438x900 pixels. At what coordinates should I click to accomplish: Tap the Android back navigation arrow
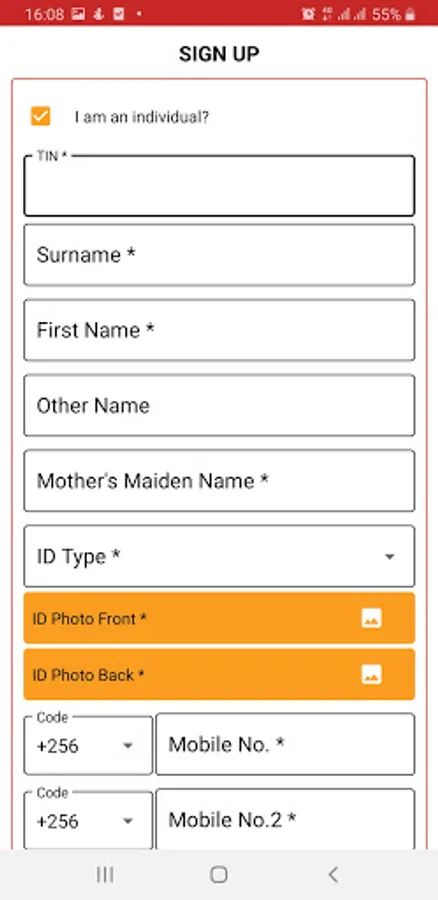[x=333, y=874]
